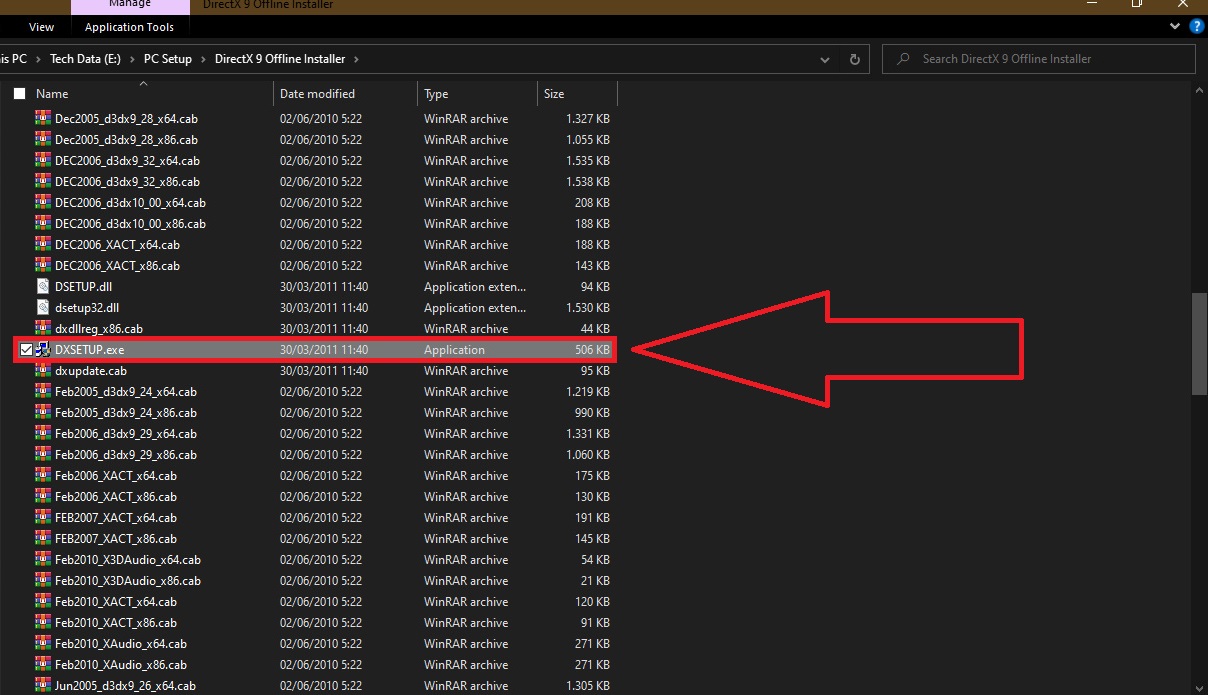
Task: Click the archive icon of Jun2005_d3dx9_26_x64.cab
Action: click(x=43, y=685)
